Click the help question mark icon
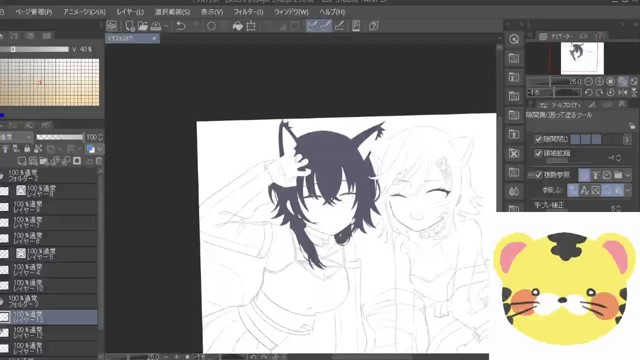 point(373,26)
